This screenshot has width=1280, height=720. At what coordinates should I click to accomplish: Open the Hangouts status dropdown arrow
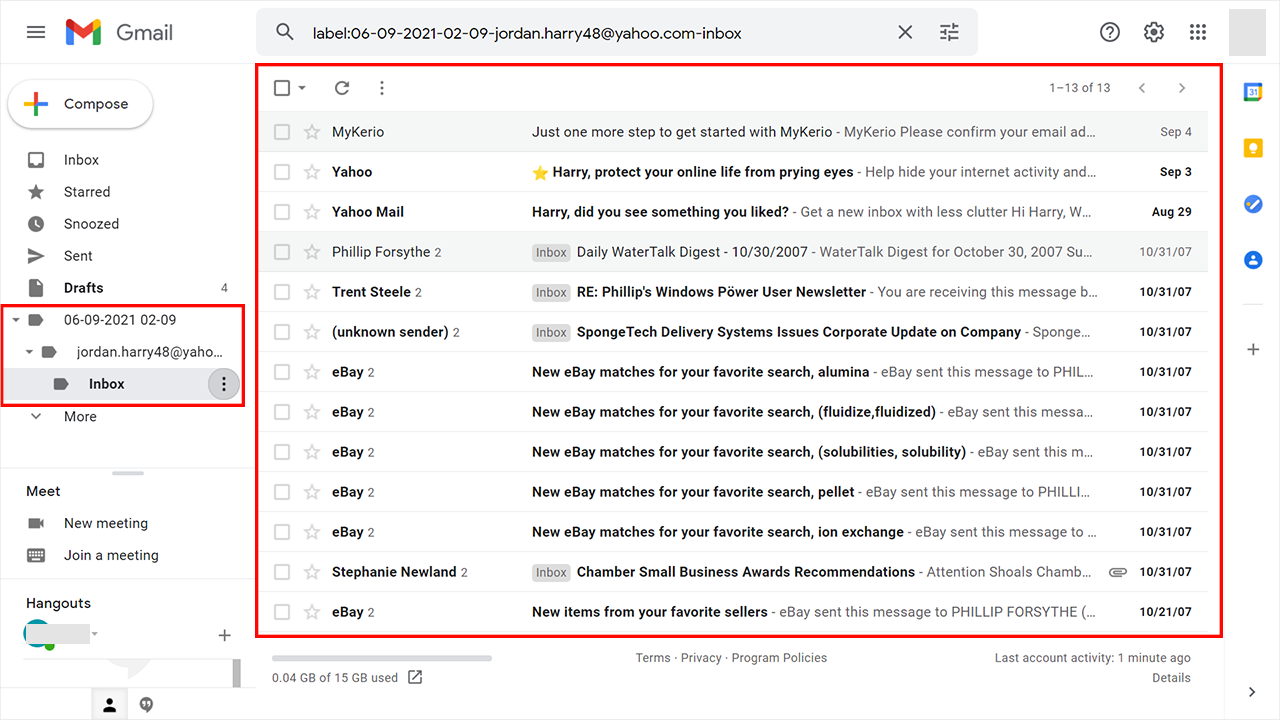(95, 635)
